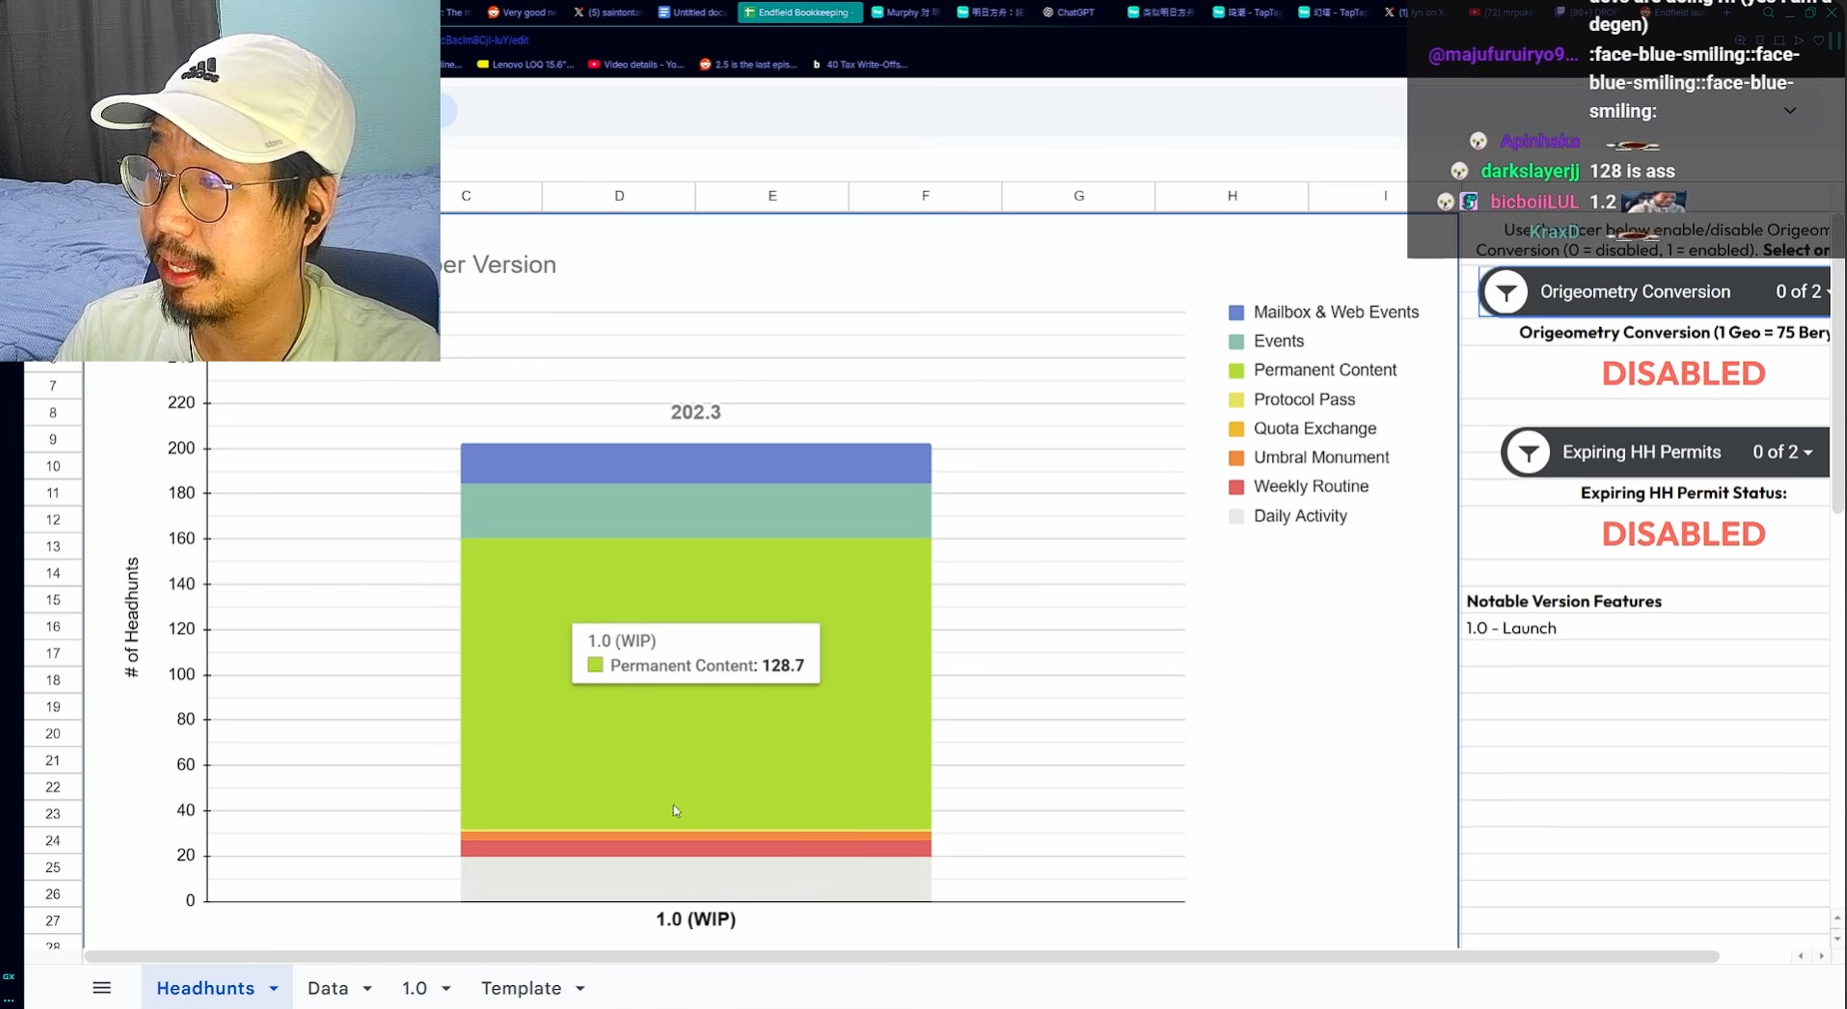Click the grey Daily Activity bar segment

click(696, 879)
